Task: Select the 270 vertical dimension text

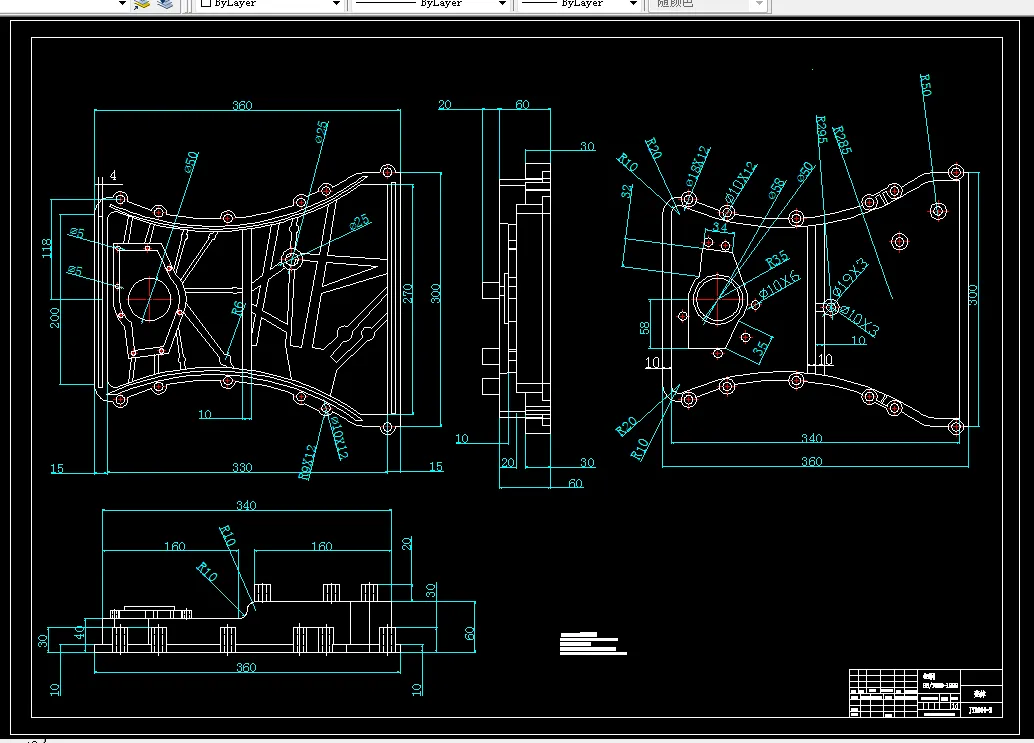Action: coord(408,293)
